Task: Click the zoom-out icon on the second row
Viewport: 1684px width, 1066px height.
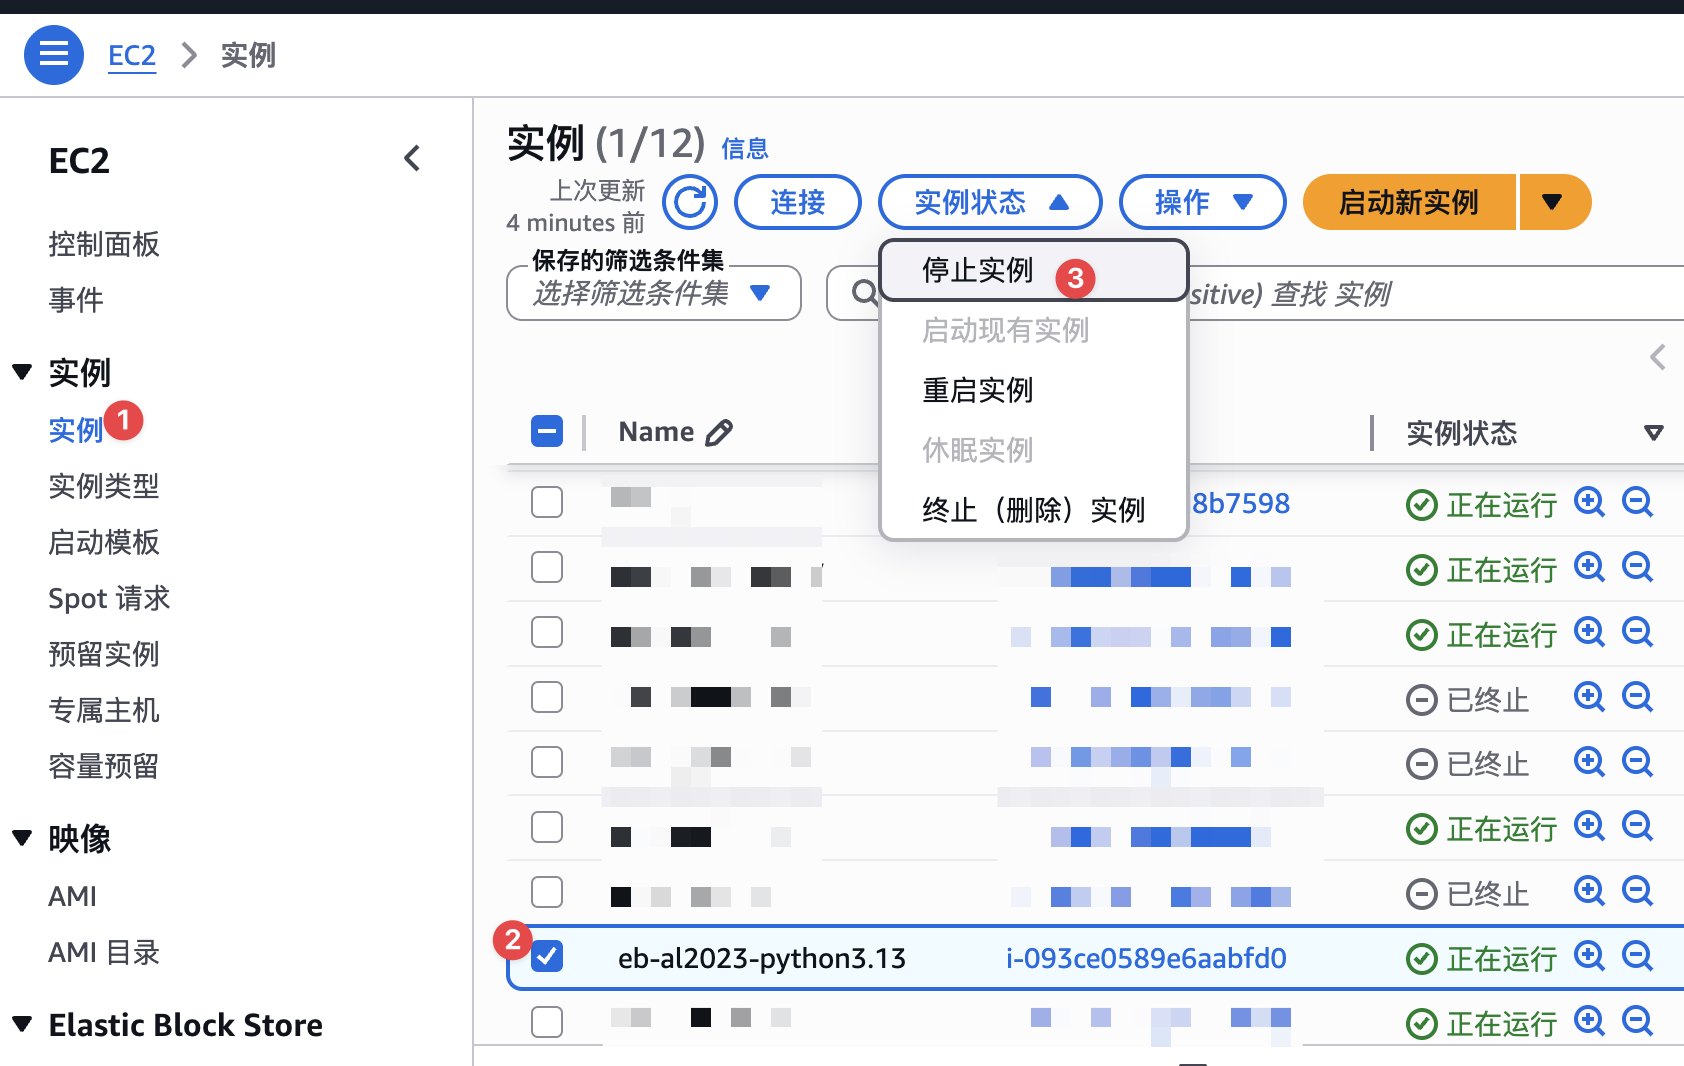Action: (x=1637, y=568)
